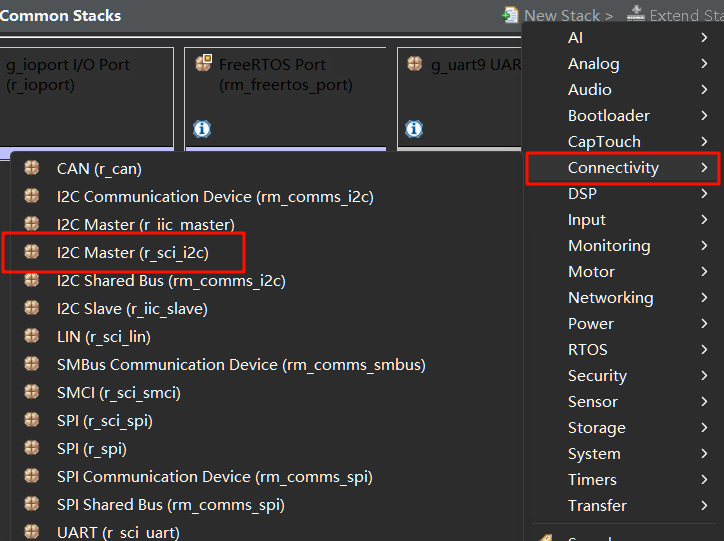The image size is (724, 541).
Task: Expand the Timers submenu arrow
Action: [704, 480]
